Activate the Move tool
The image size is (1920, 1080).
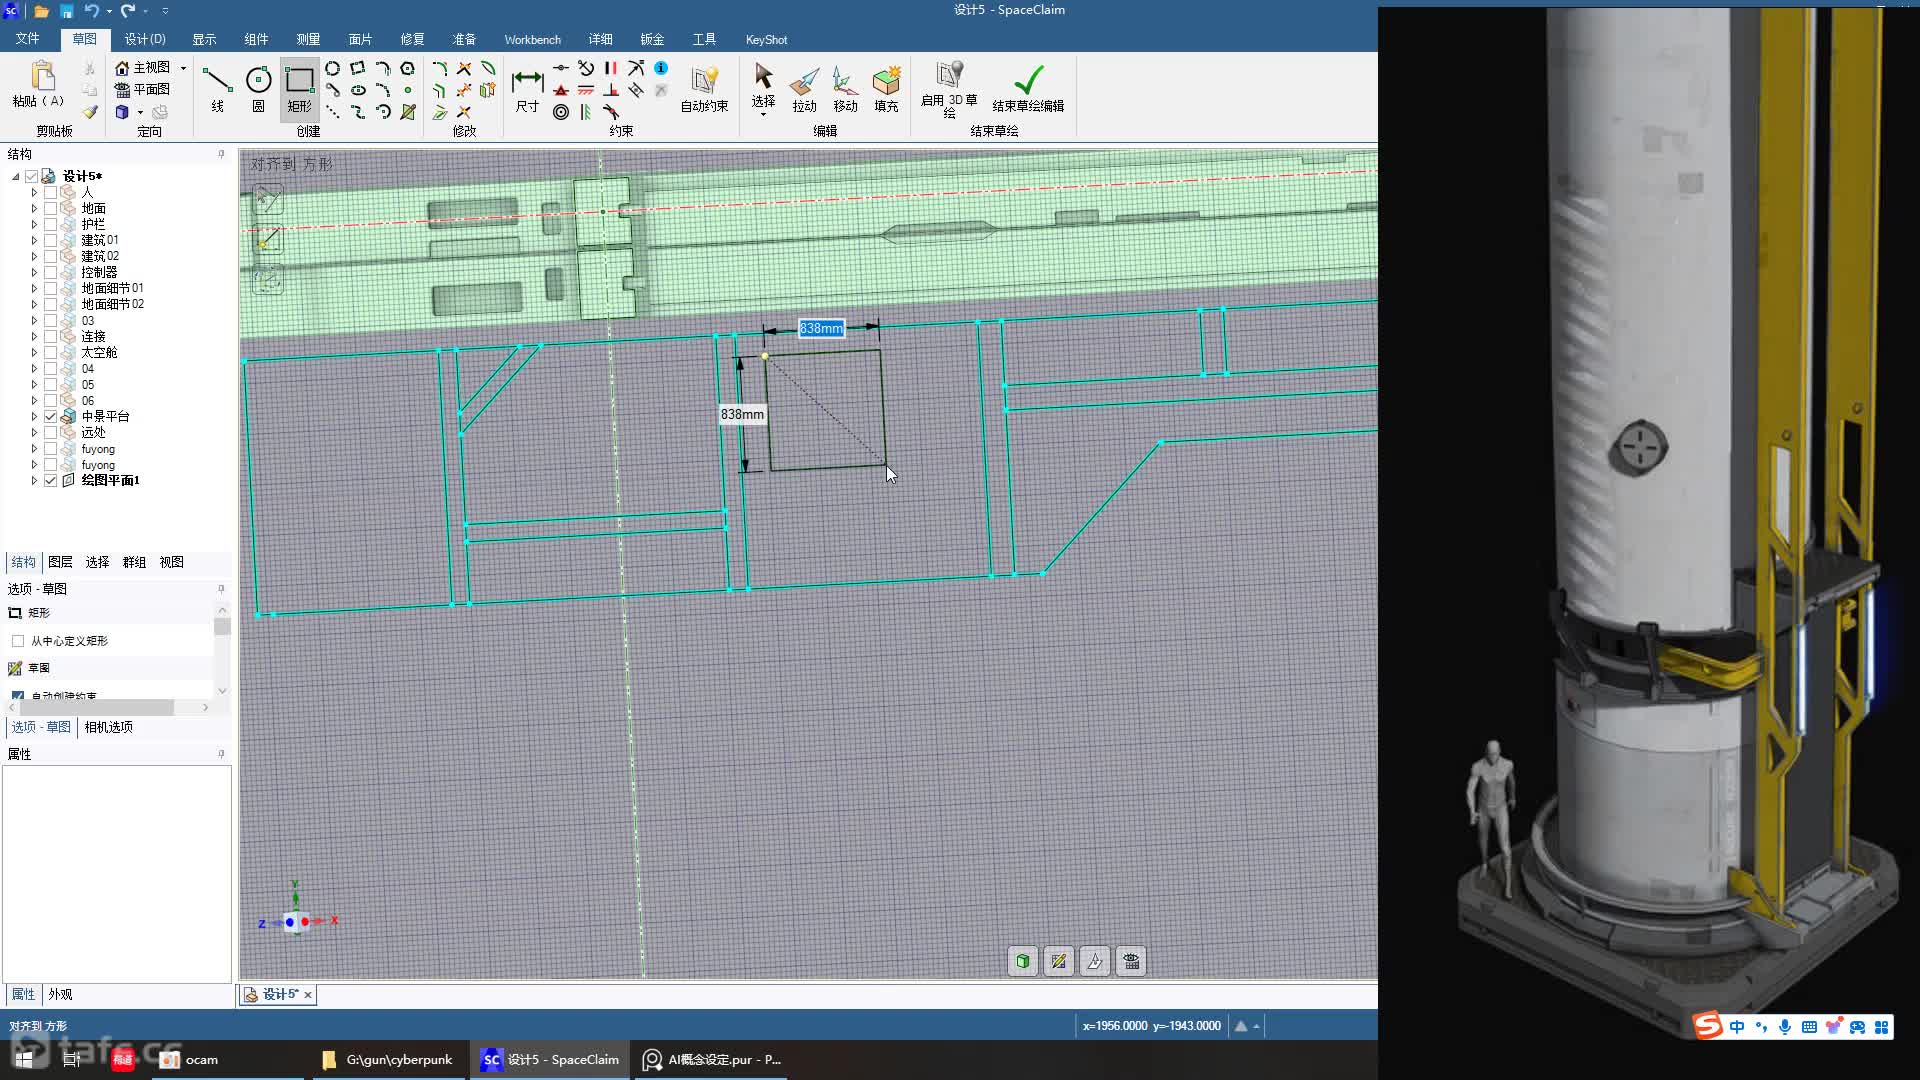pos(845,88)
